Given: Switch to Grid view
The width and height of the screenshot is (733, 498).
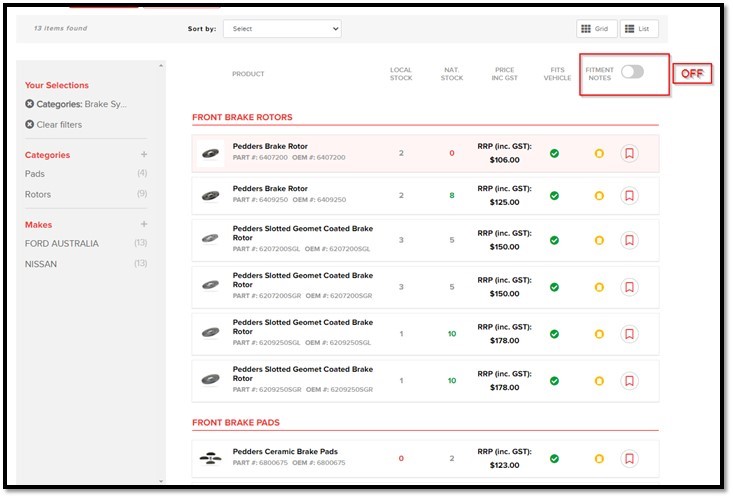Looking at the screenshot, I should click(596, 29).
